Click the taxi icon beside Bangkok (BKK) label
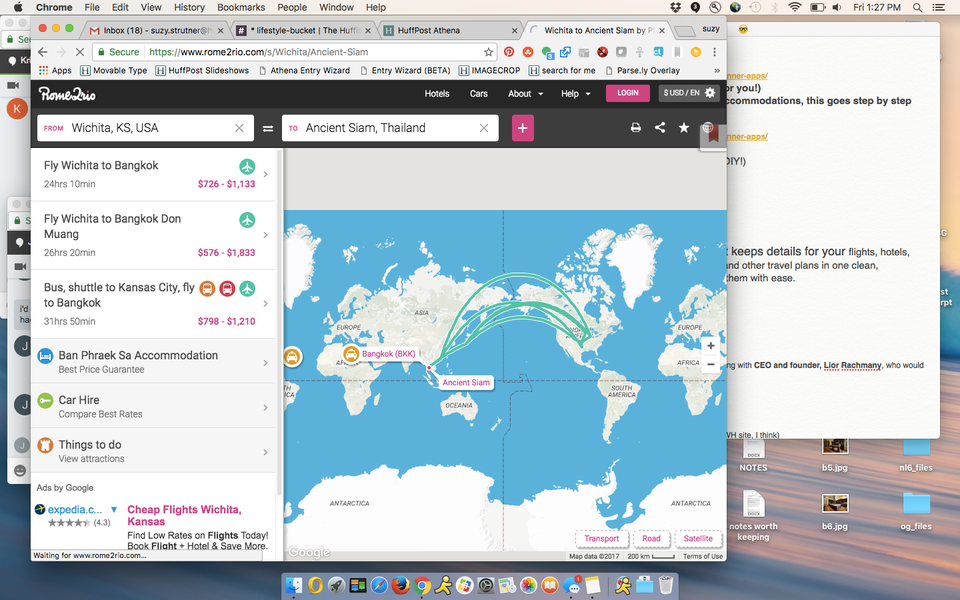This screenshot has width=960, height=600. 351,354
